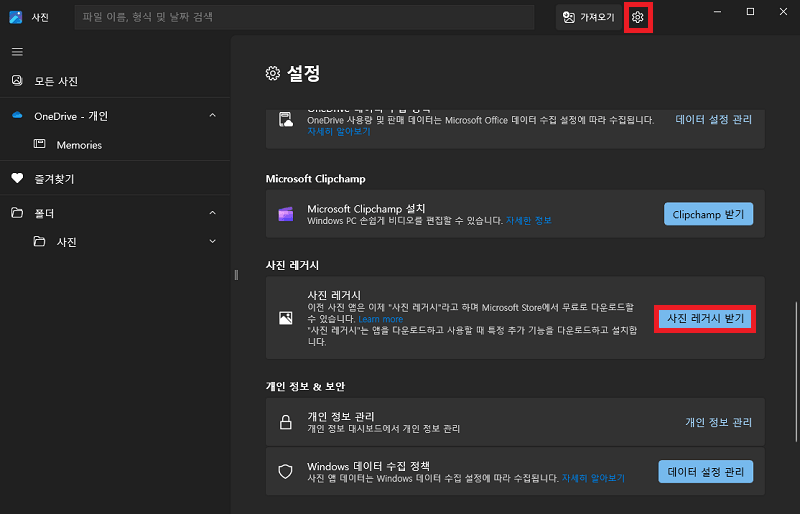Click the 폴더 folder icon
This screenshot has width=800, height=514.
(17, 213)
